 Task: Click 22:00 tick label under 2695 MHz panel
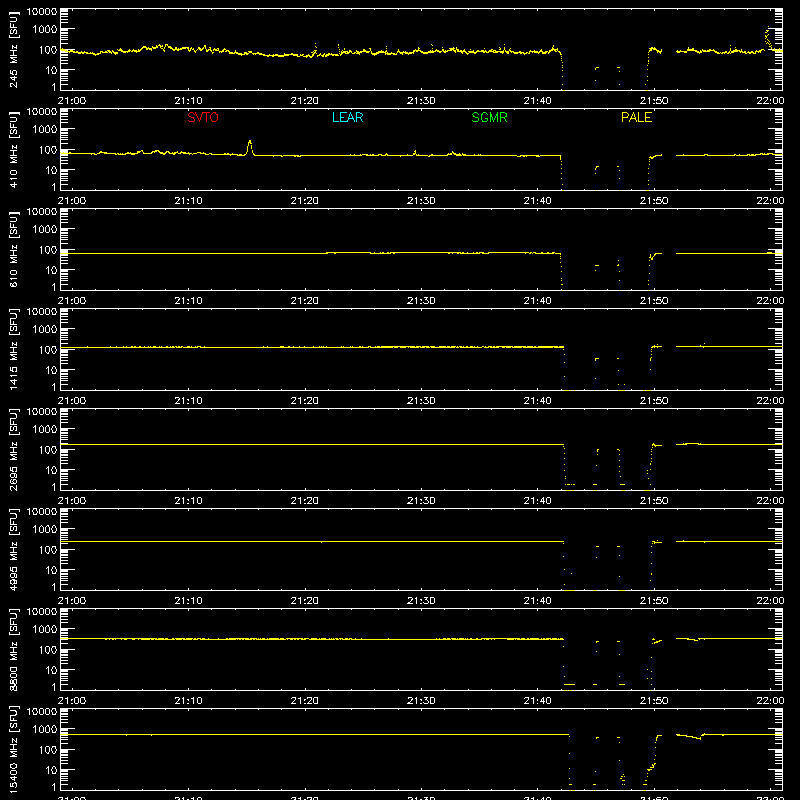pos(770,501)
